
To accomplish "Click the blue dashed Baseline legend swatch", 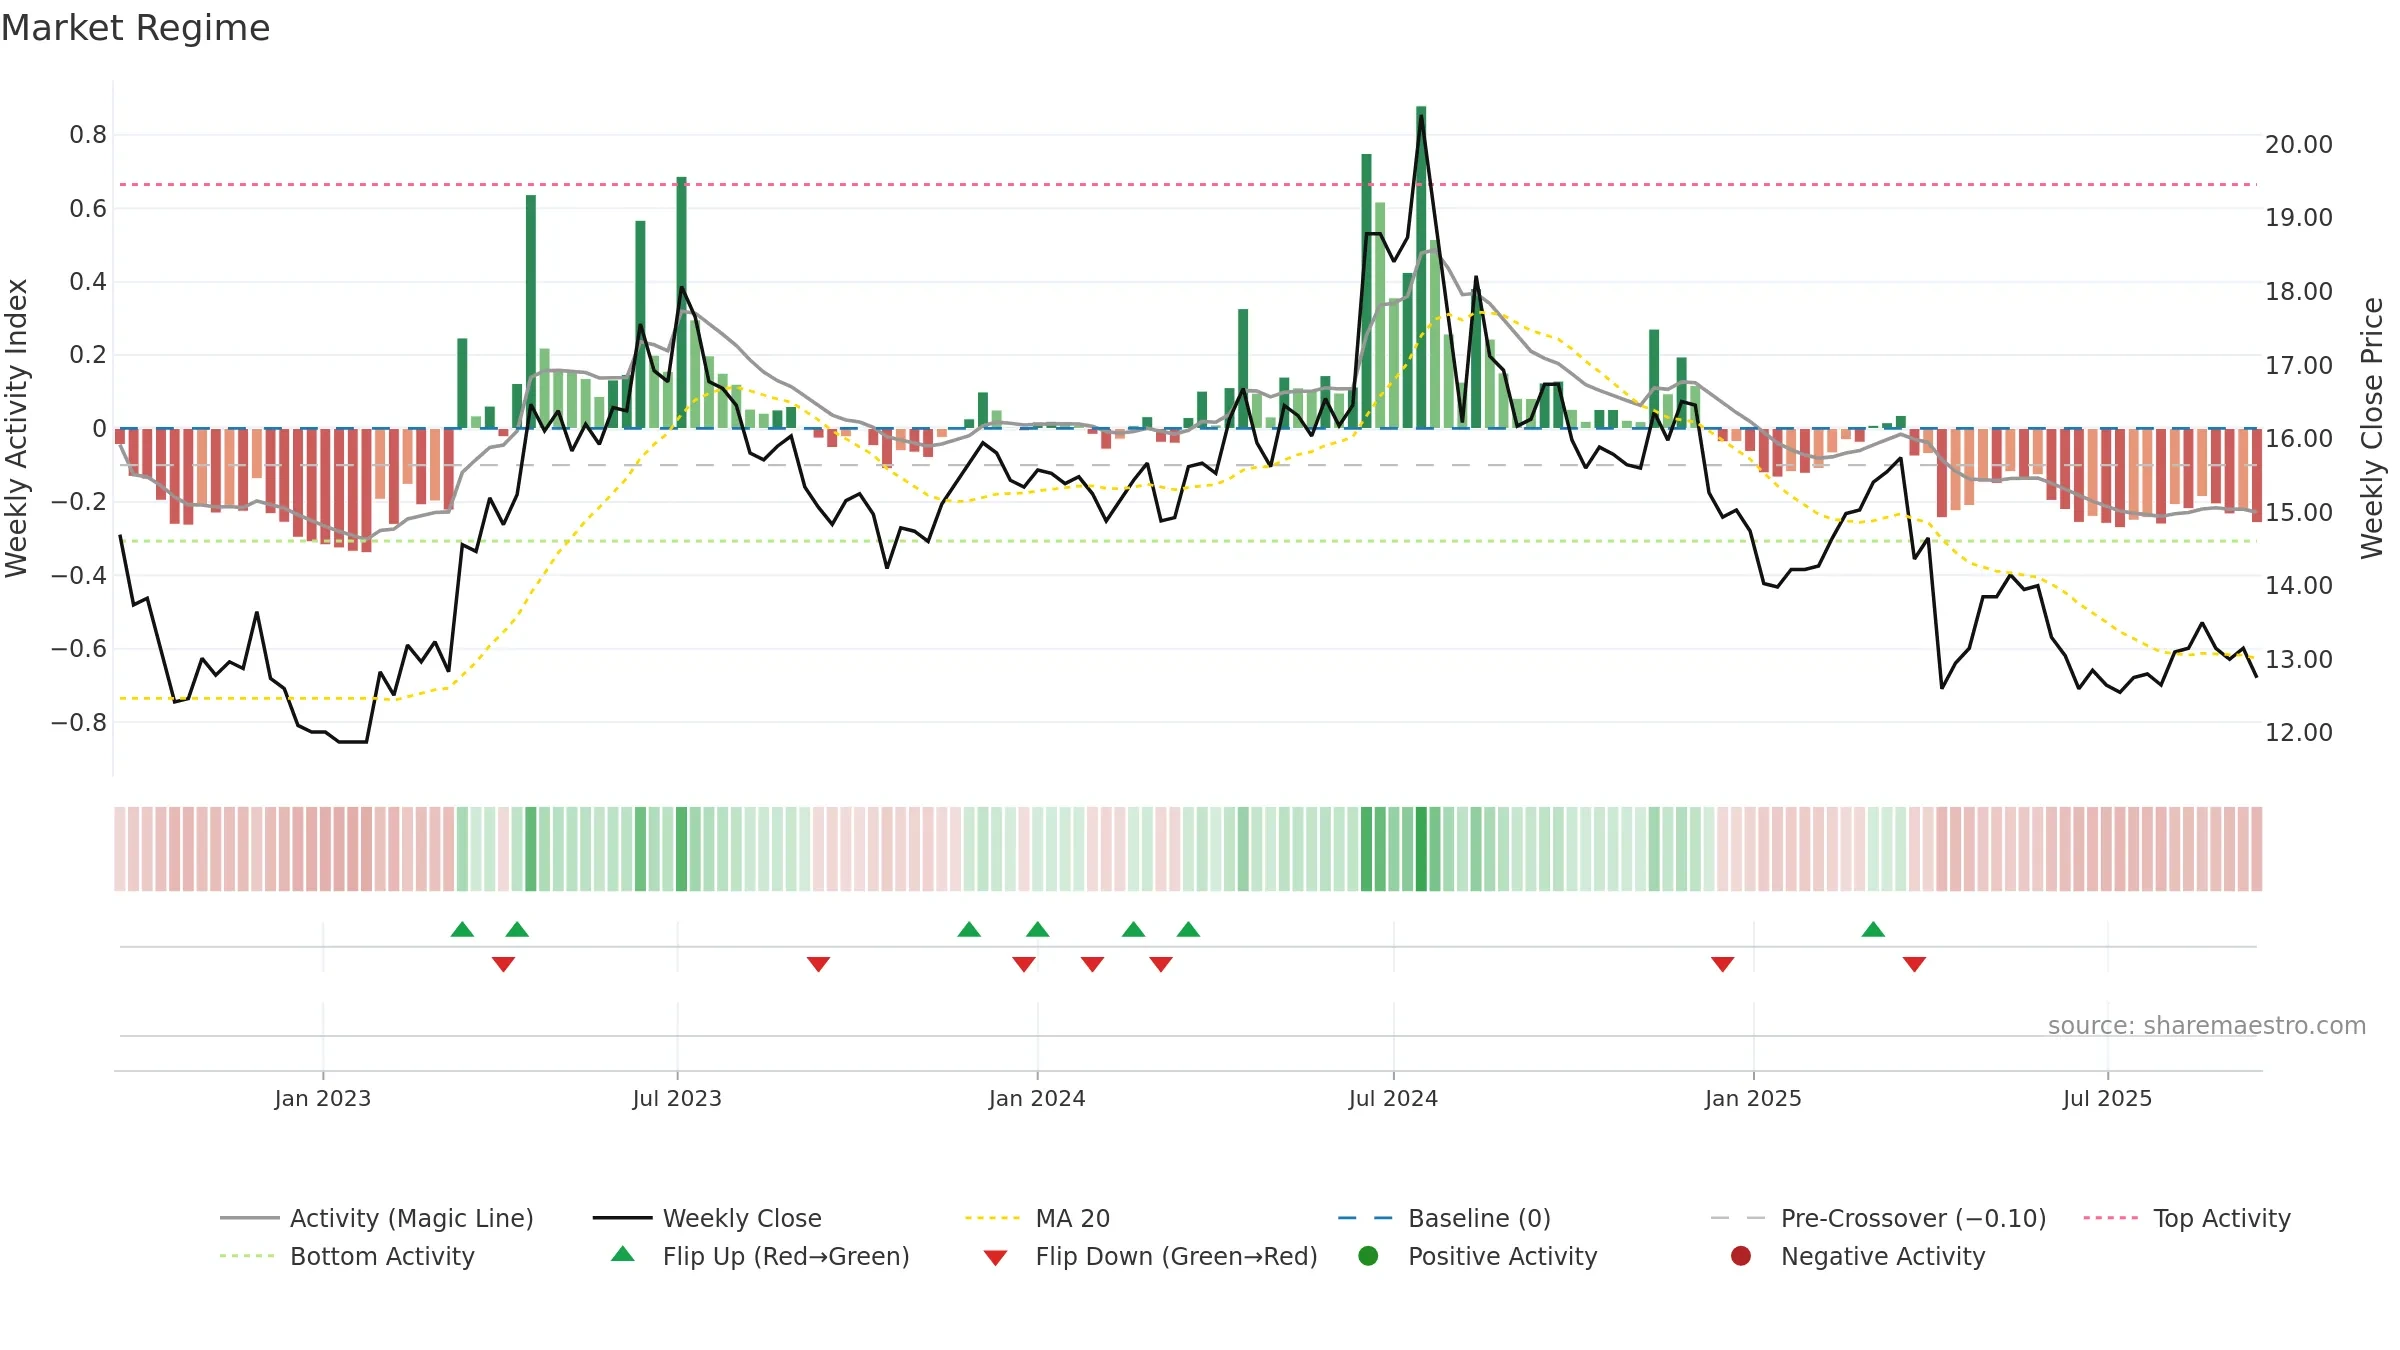I will click(1365, 1218).
